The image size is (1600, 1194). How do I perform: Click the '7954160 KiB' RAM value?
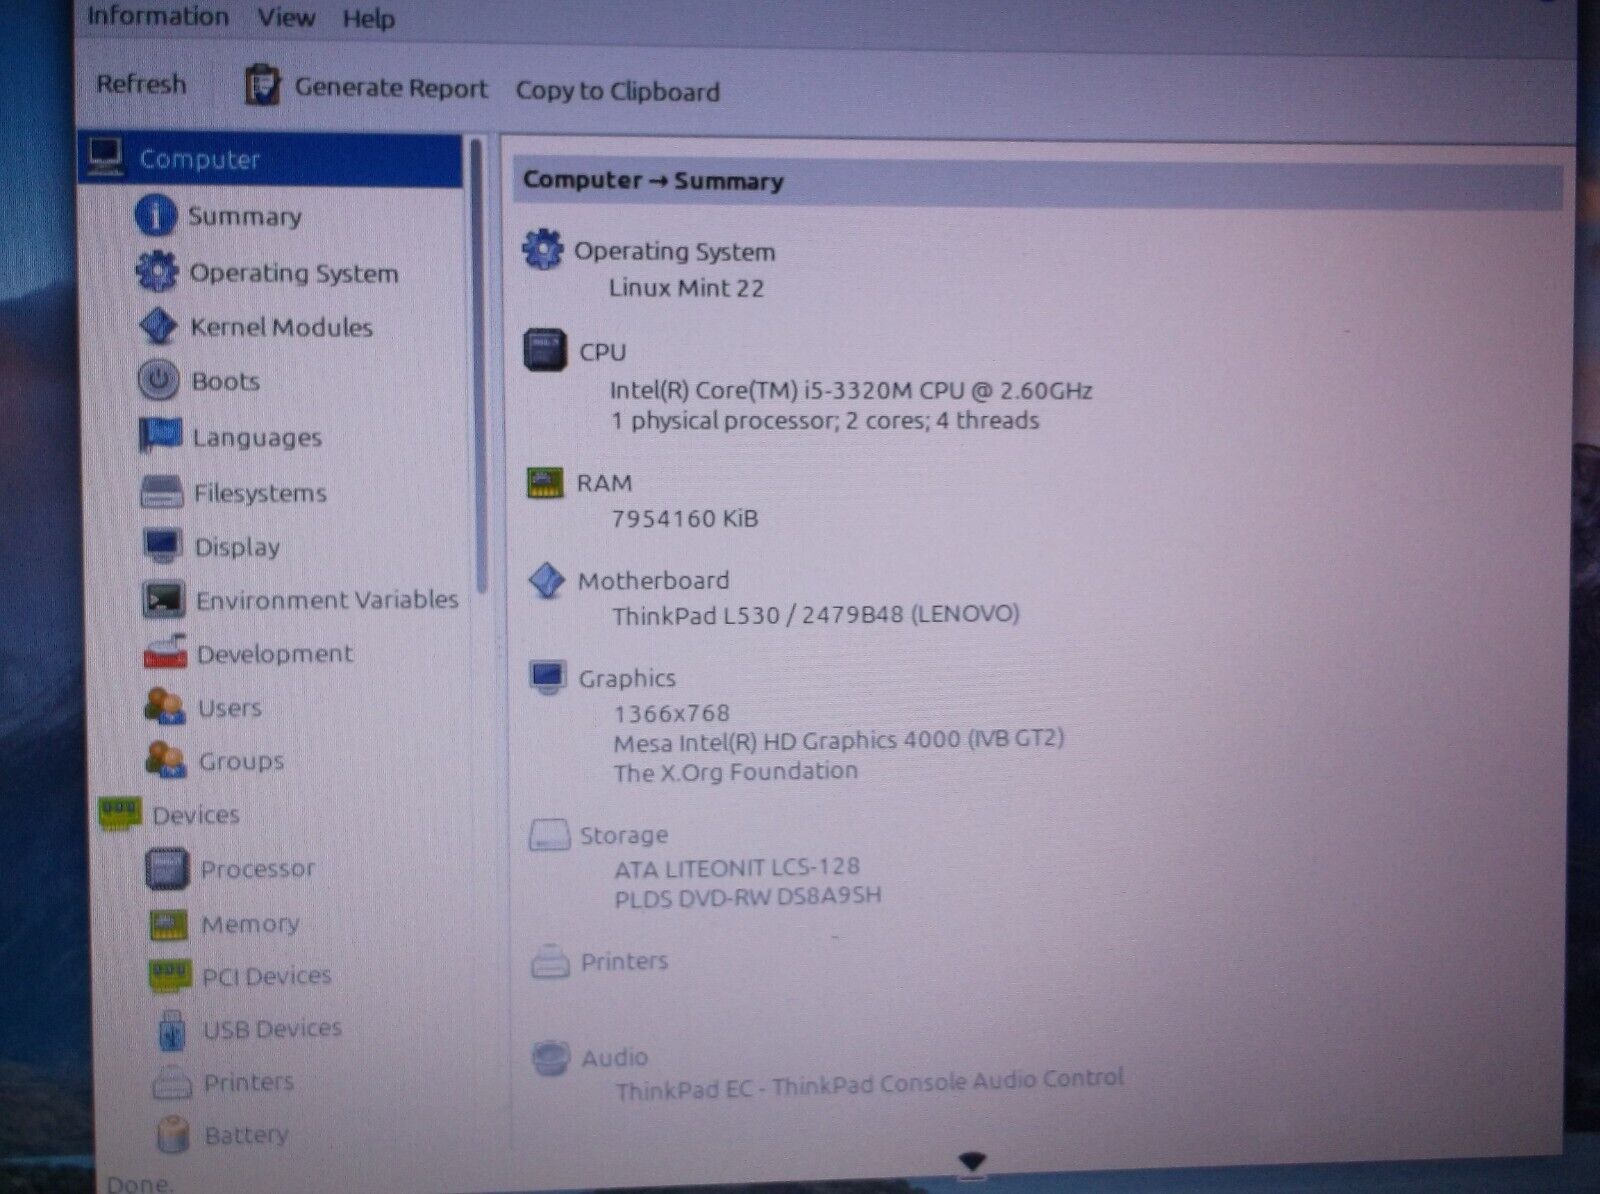pos(685,519)
